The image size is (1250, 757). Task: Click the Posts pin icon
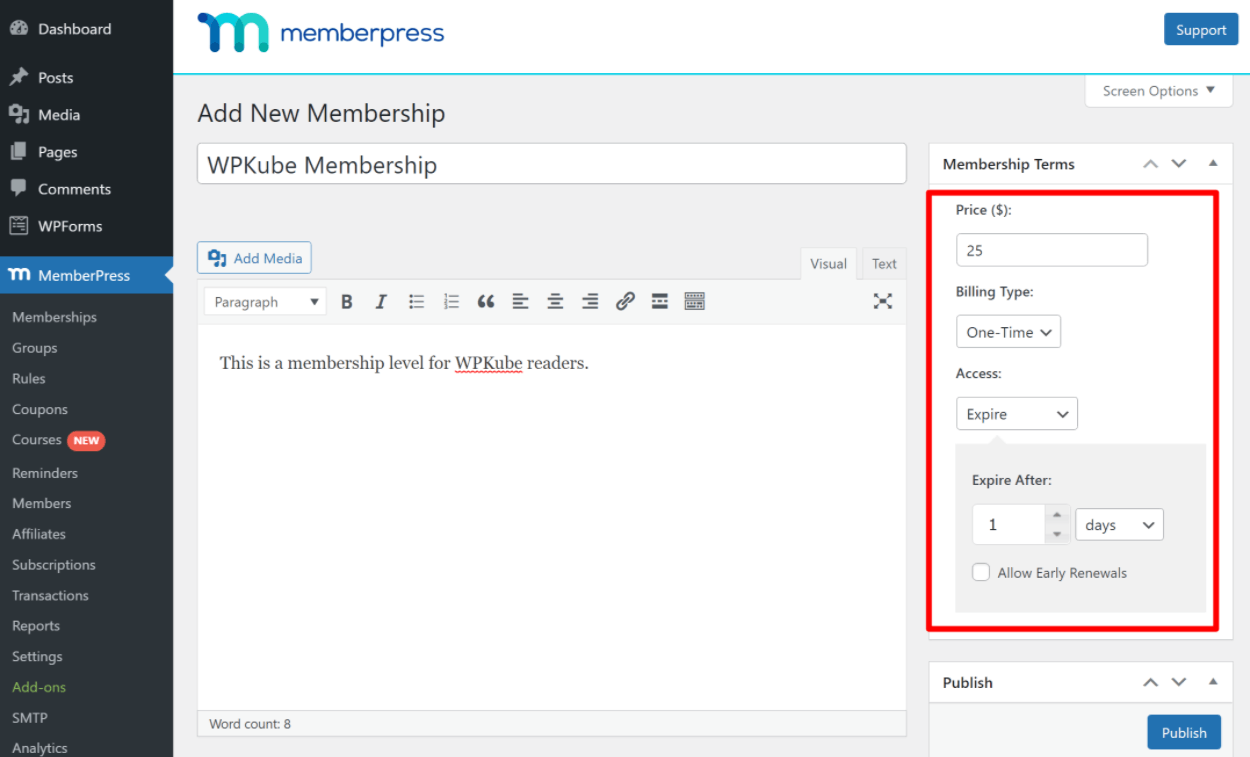pos(19,77)
